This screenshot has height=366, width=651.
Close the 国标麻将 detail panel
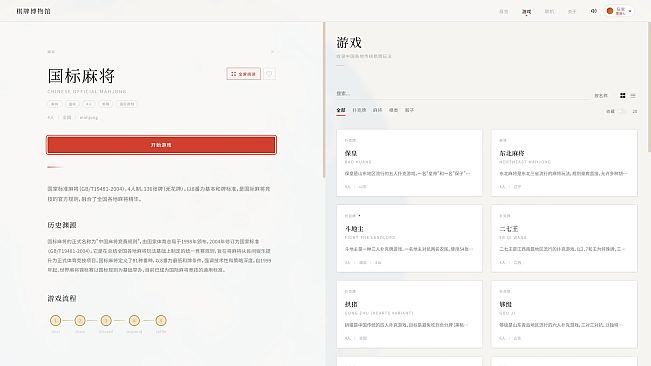point(272,52)
